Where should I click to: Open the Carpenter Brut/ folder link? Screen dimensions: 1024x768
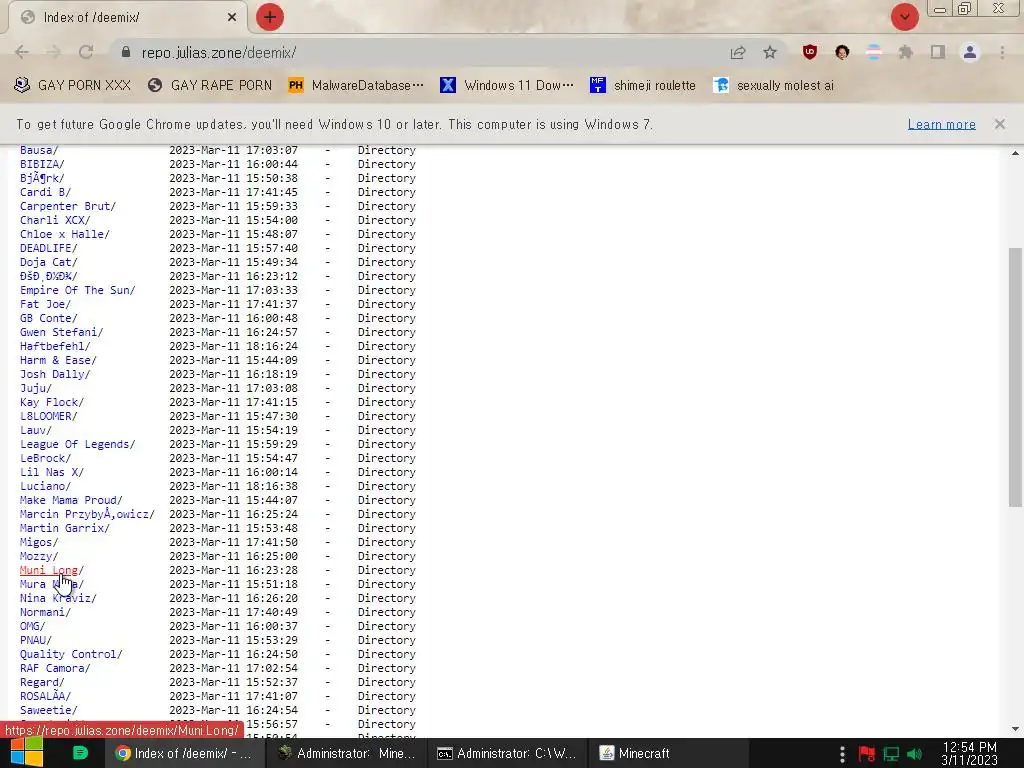(68, 206)
